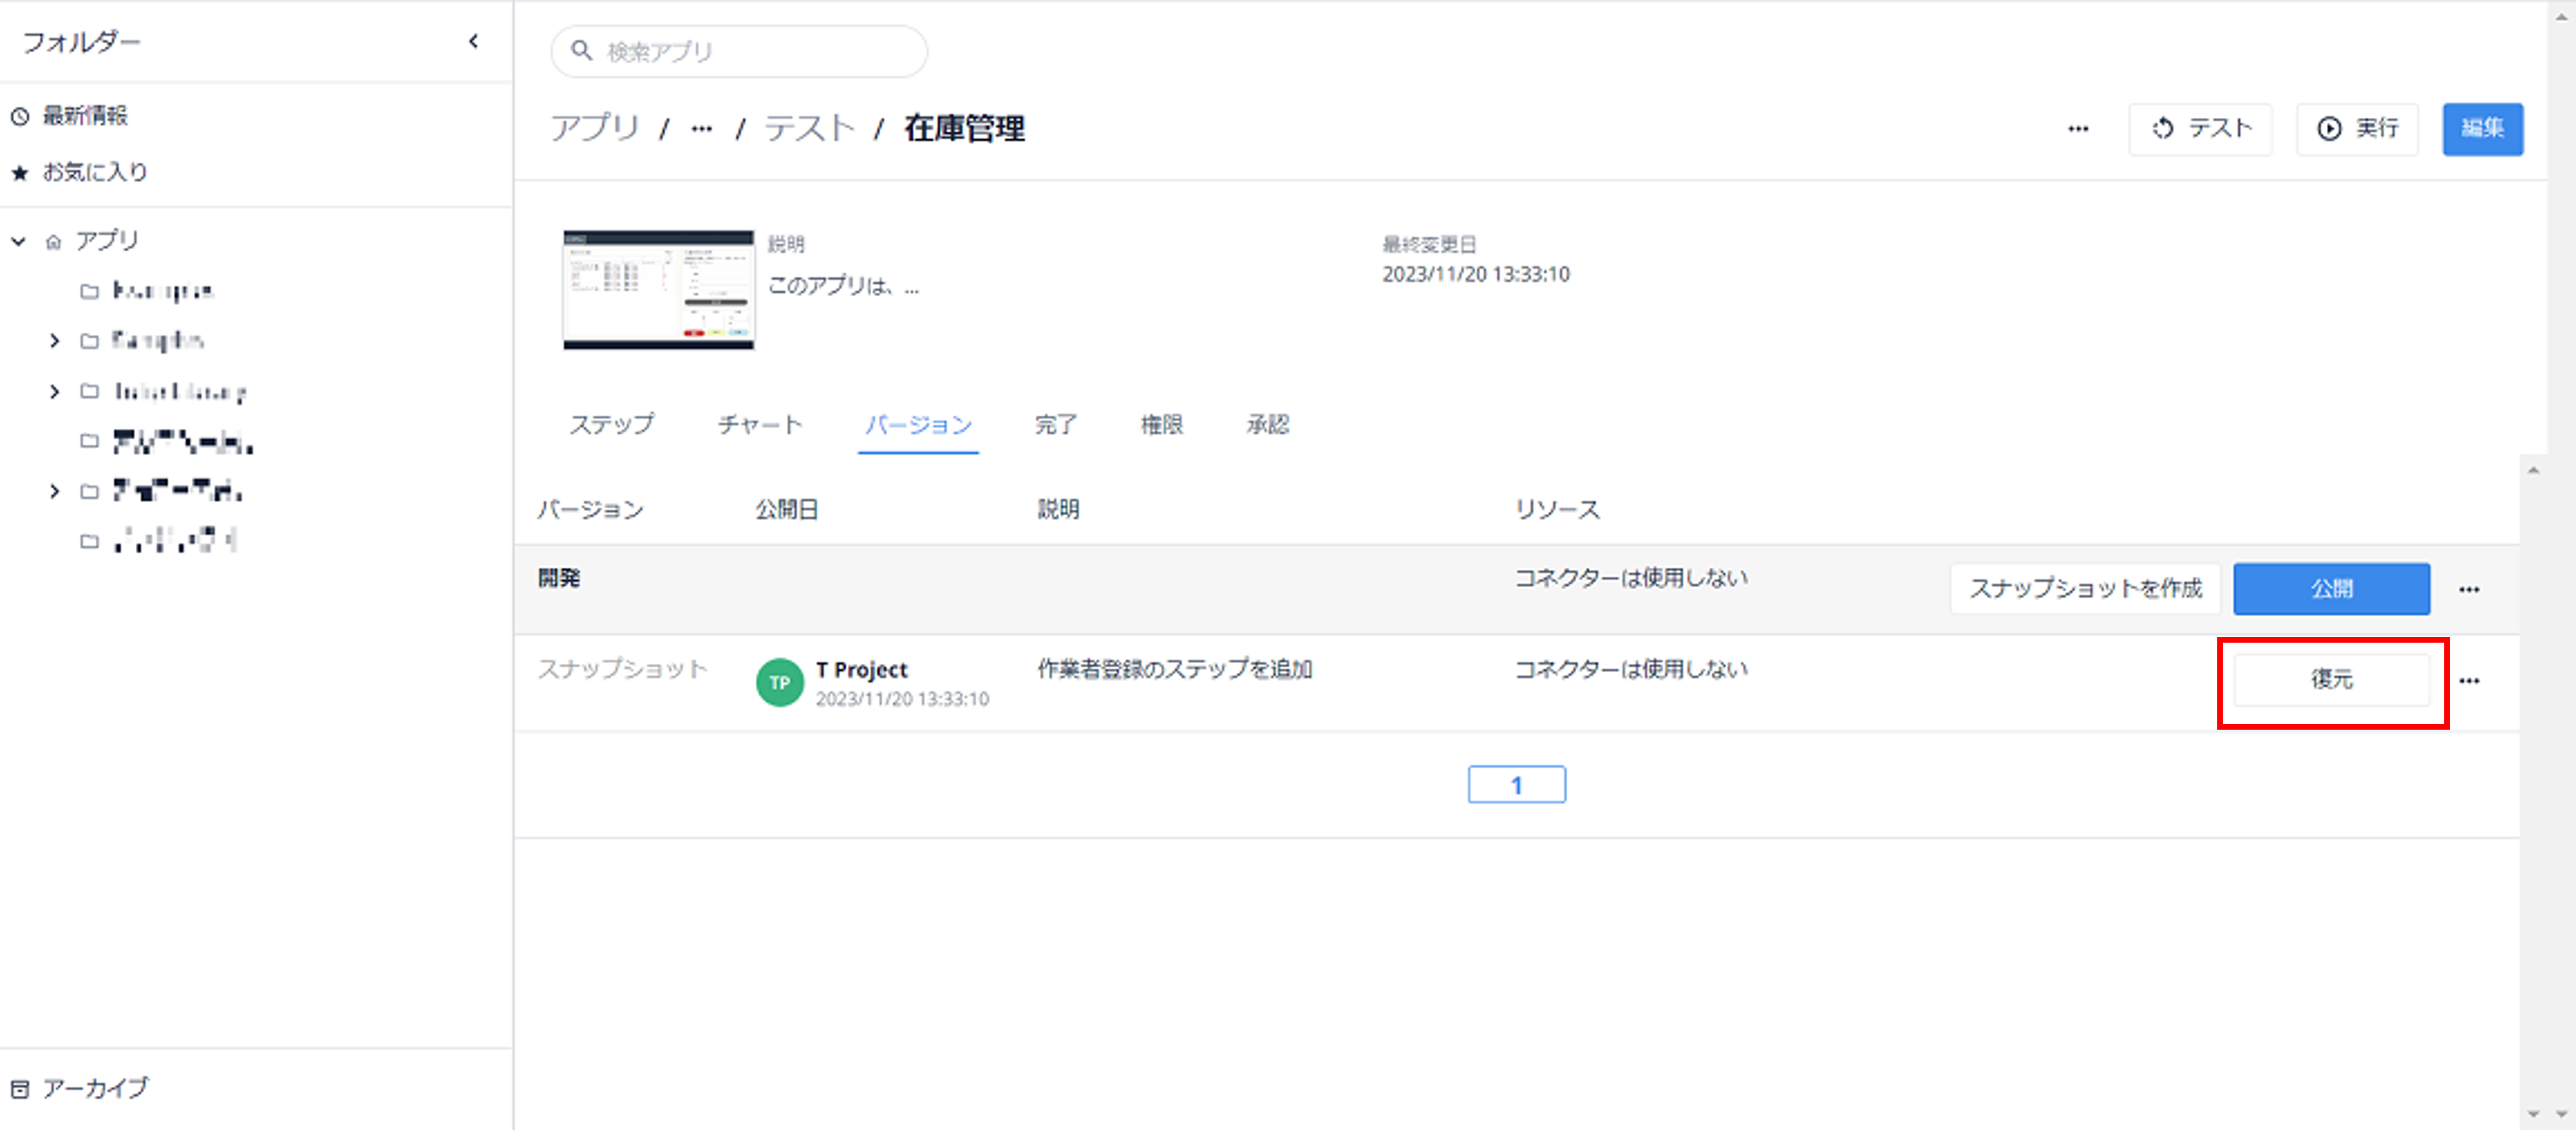Viewport: 2576px width, 1130px height.
Task: Click the このアプリは、... description text
Action: tap(843, 286)
